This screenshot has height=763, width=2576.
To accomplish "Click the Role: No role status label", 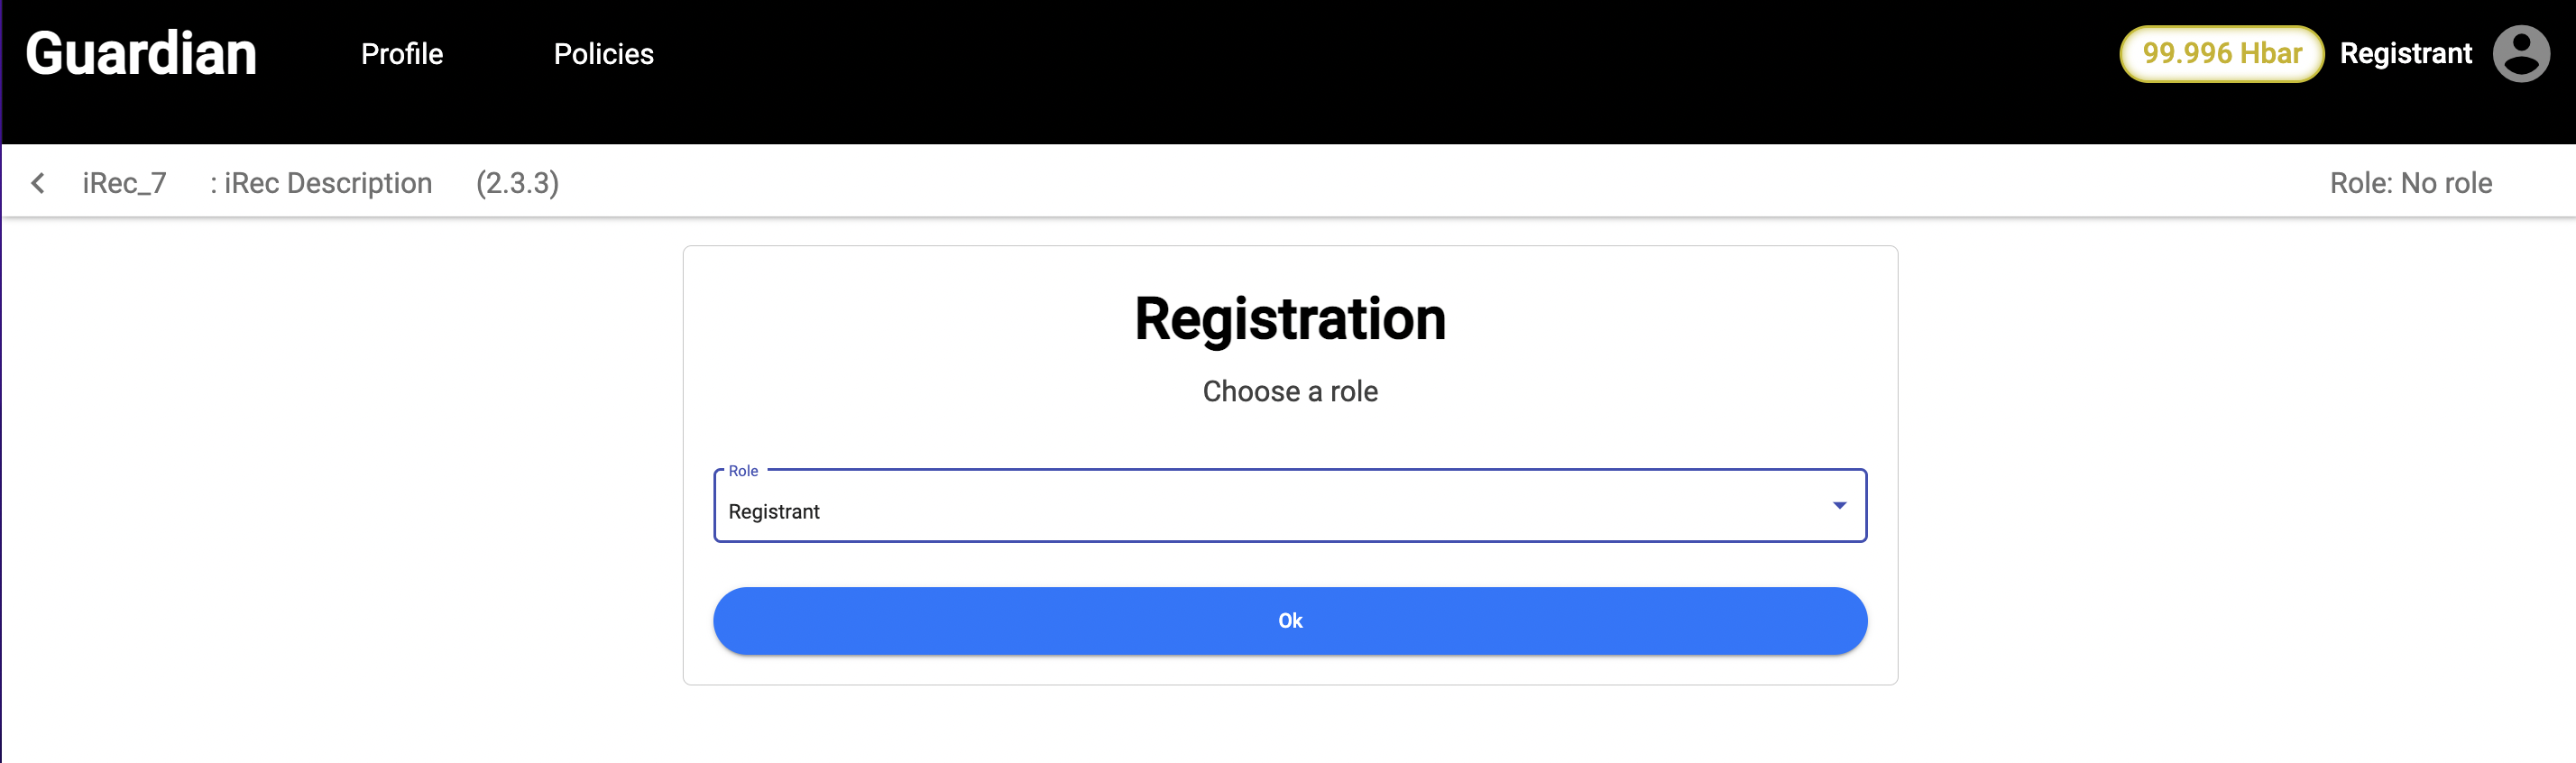I will click(x=2410, y=183).
